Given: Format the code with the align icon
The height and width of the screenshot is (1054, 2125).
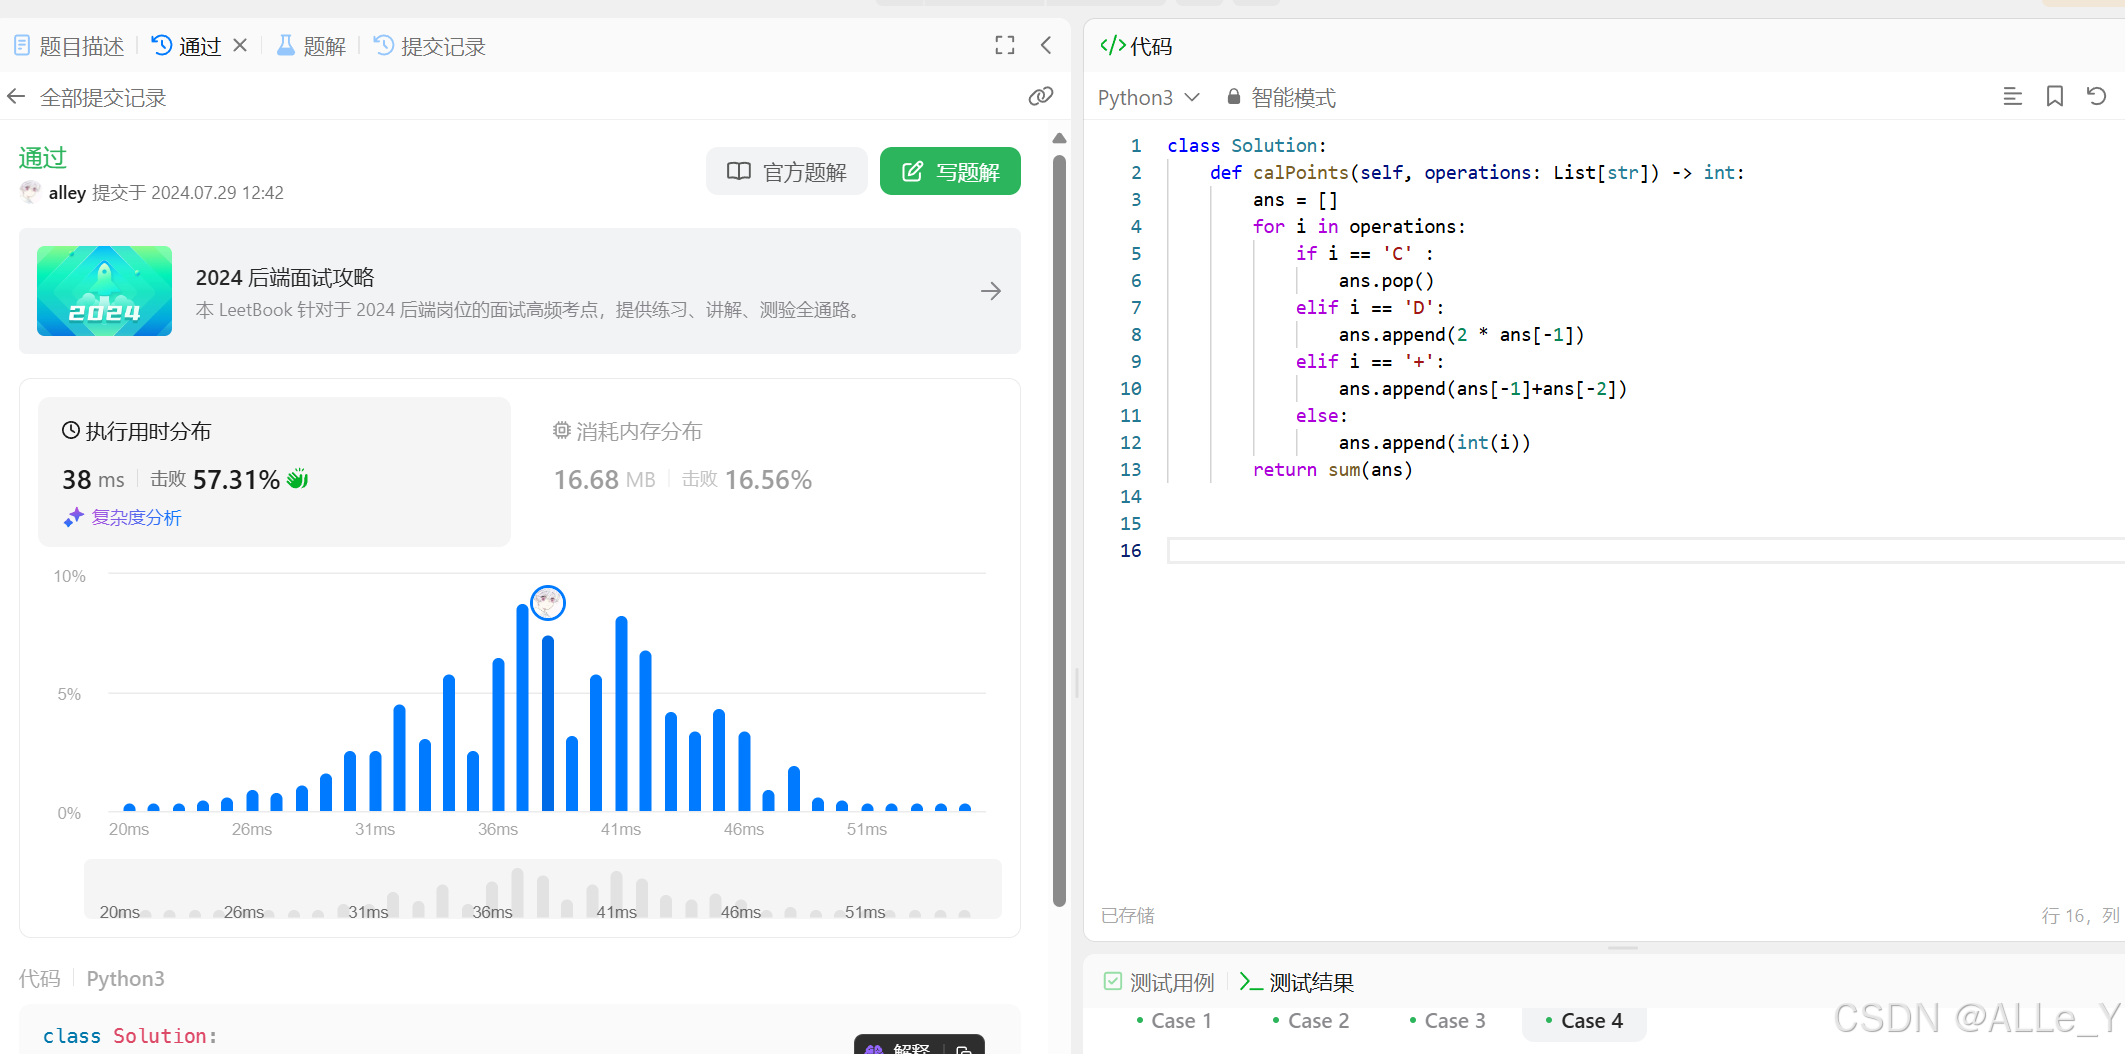Looking at the screenshot, I should tap(2012, 96).
